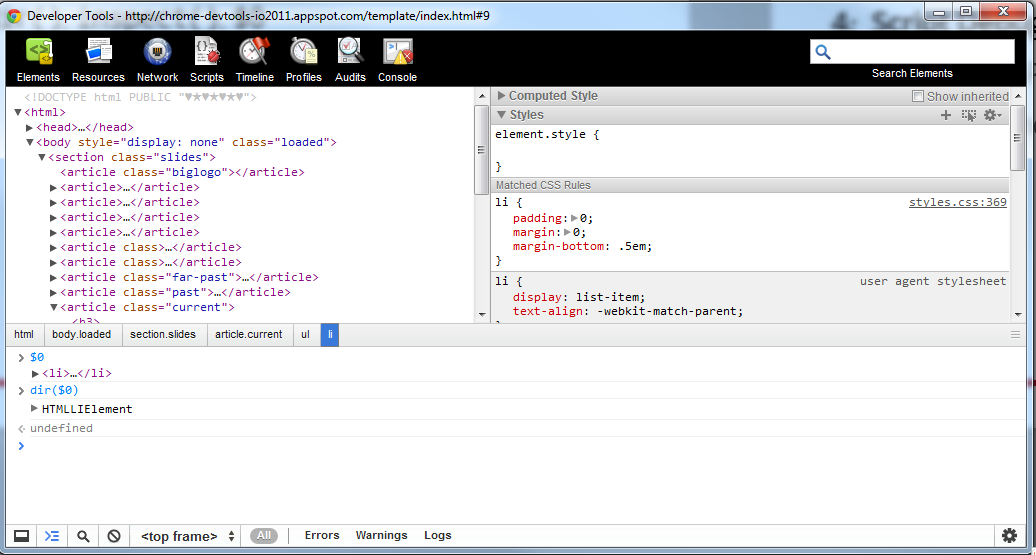Image resolution: width=1036 pixels, height=555 pixels.
Task: Collapse the html node
Action: coord(18,112)
